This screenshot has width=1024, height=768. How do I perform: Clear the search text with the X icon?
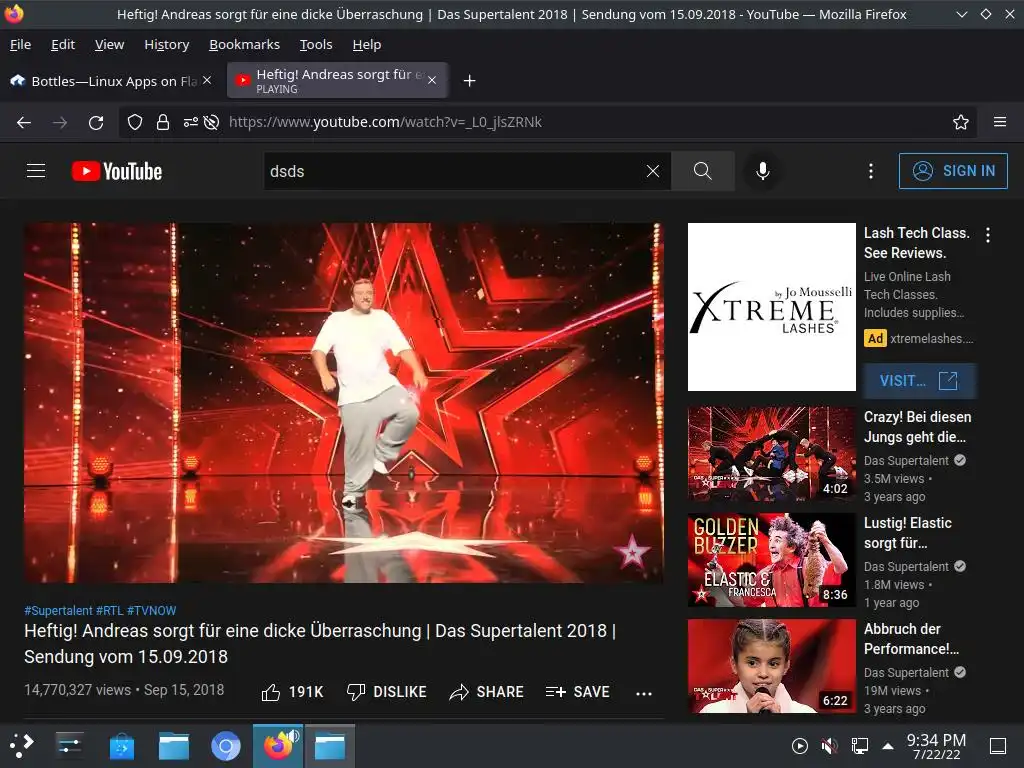652,171
